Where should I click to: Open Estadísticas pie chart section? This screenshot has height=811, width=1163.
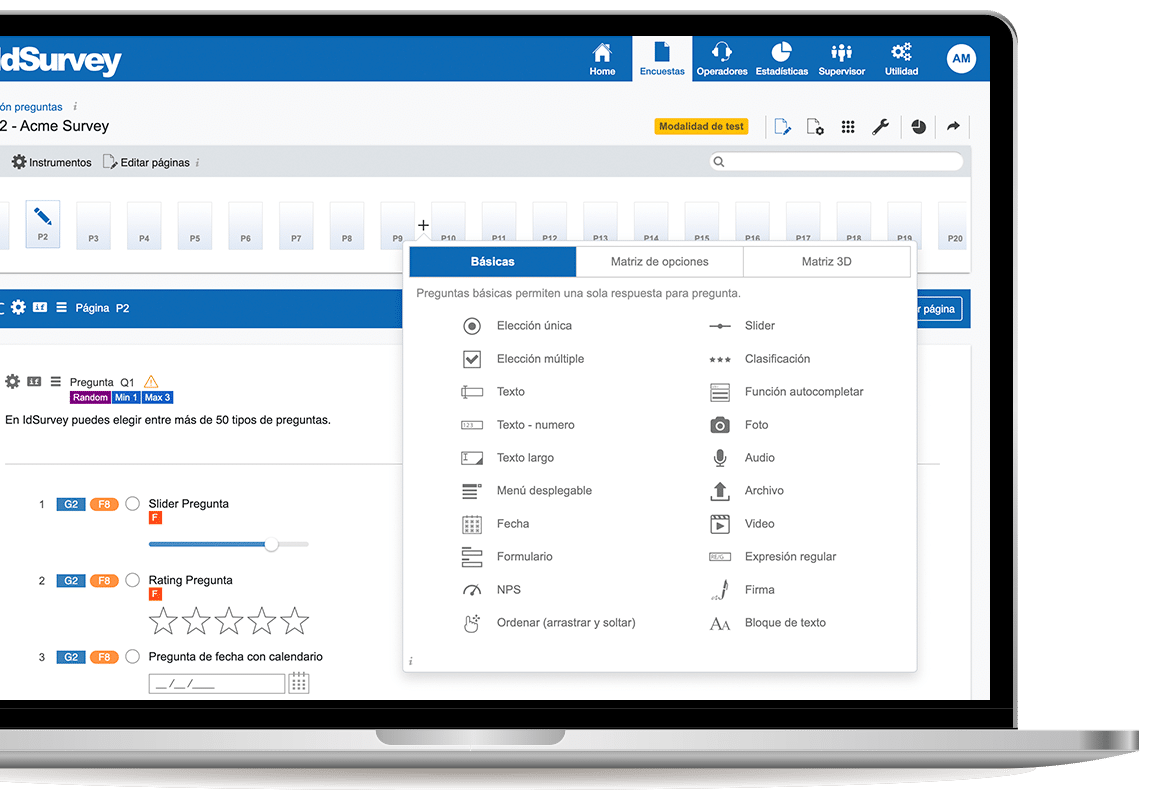point(781,59)
